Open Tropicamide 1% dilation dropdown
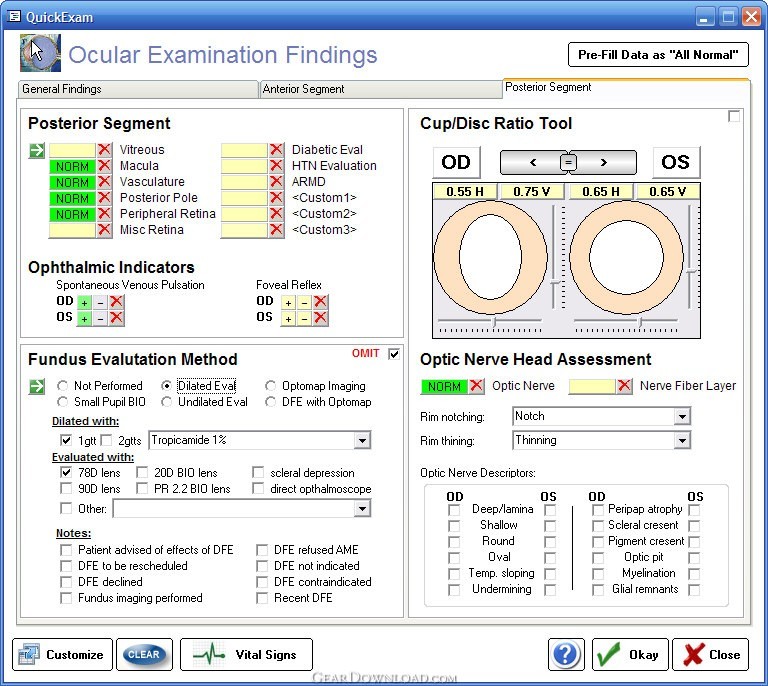The image size is (768, 686). click(362, 440)
